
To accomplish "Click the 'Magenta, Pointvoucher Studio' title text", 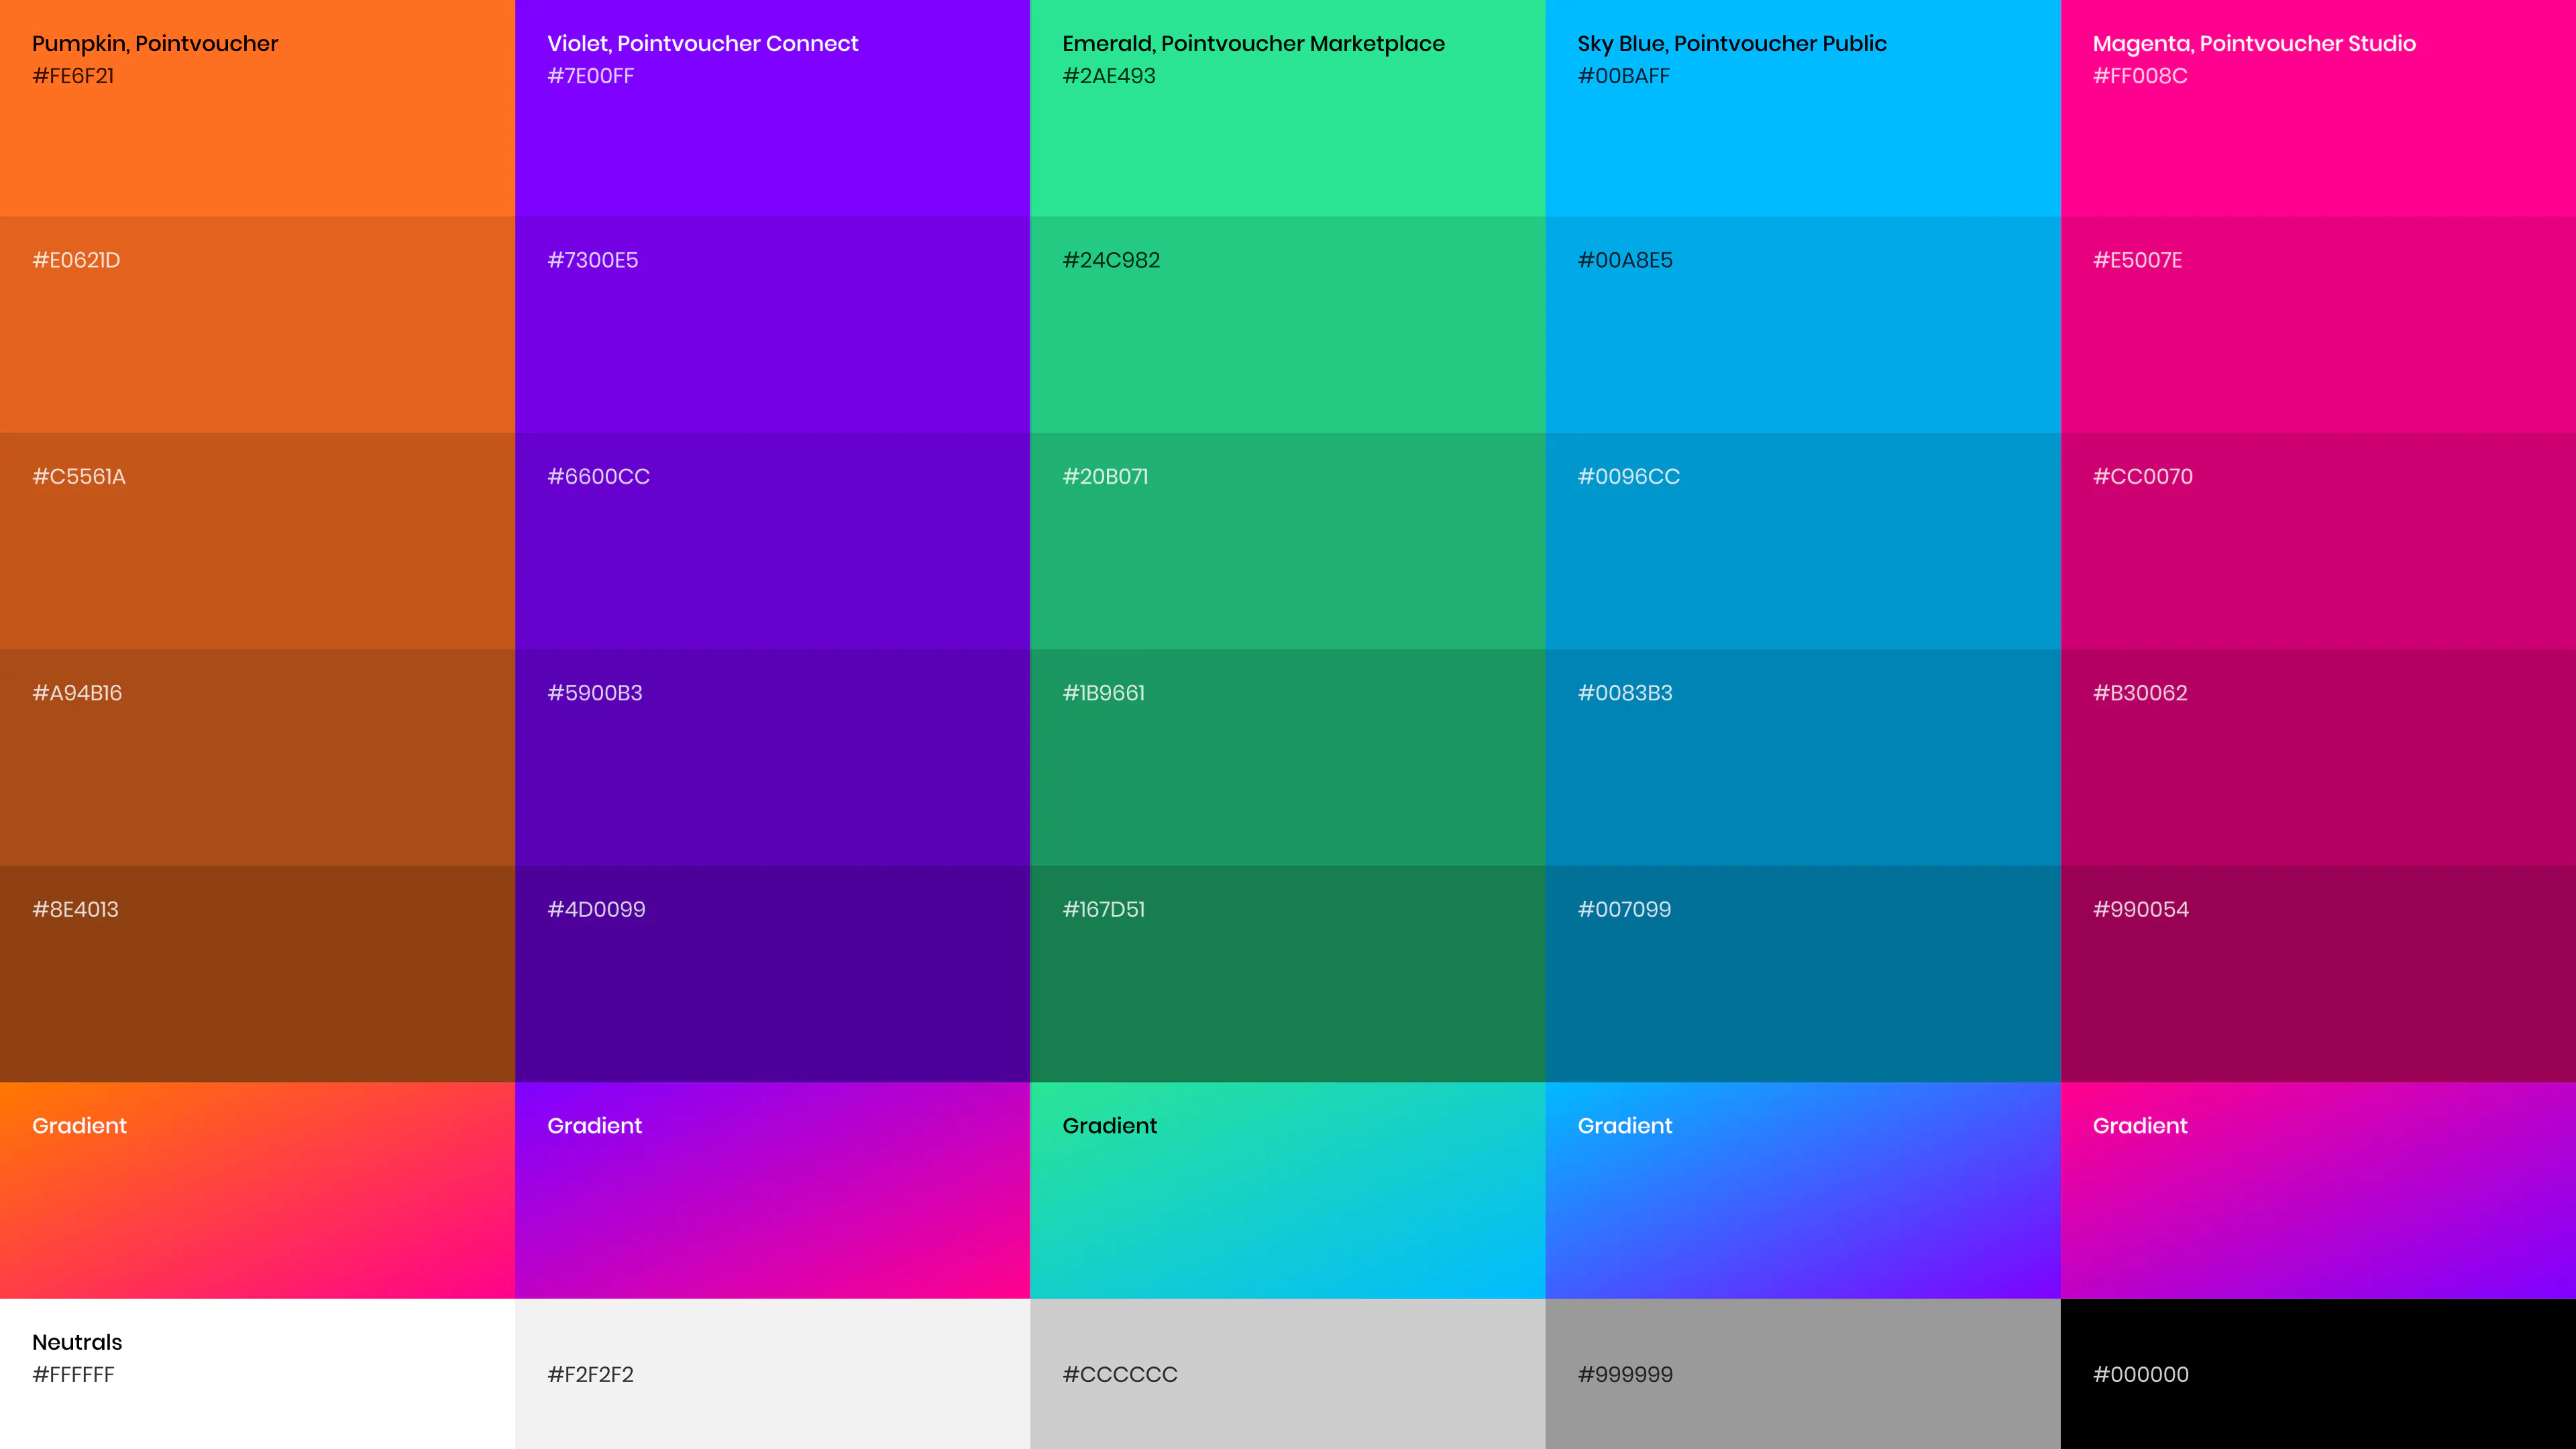I will pyautogui.click(x=2254, y=44).
